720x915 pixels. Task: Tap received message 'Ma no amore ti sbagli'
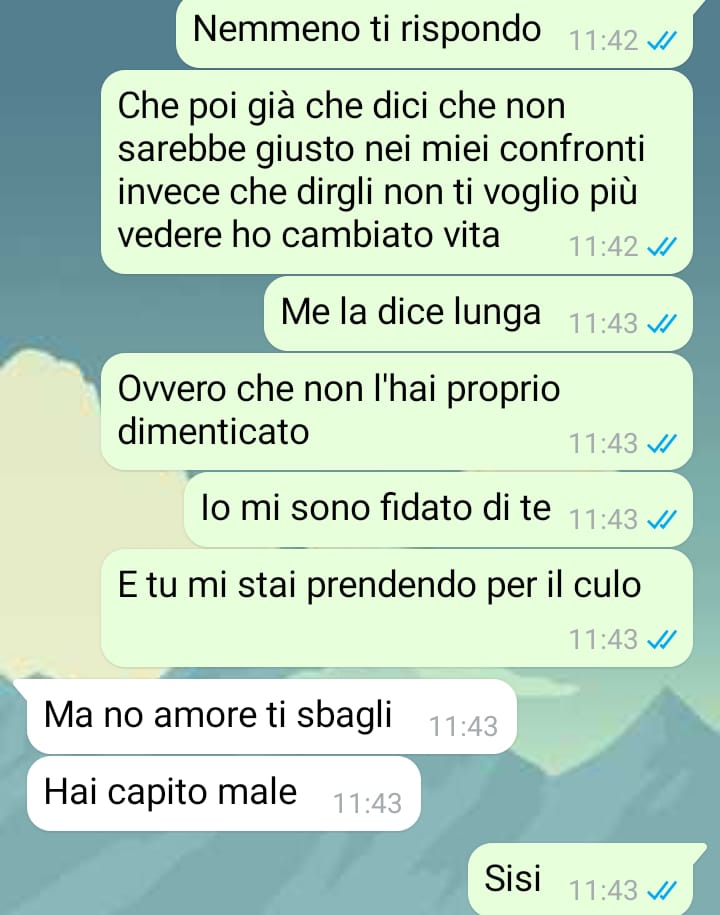pyautogui.click(x=271, y=716)
